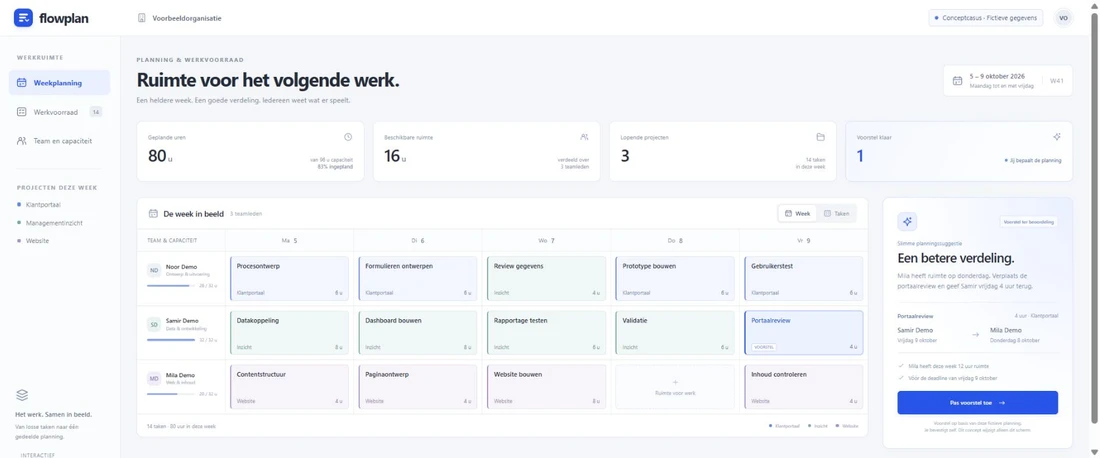Click the flowplan logo icon

click(x=23, y=18)
